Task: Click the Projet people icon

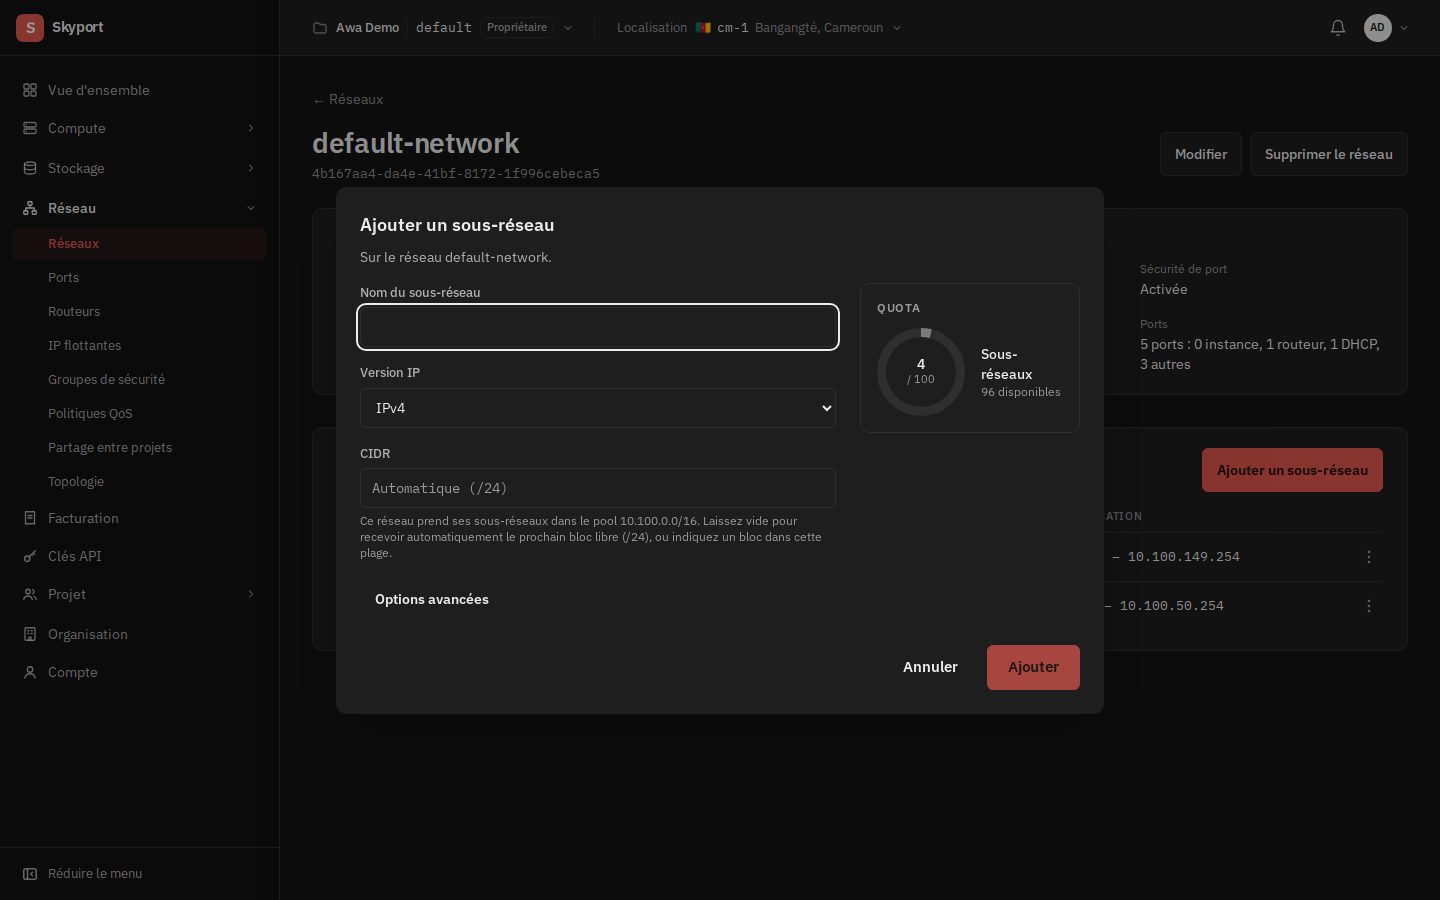Action: pyautogui.click(x=30, y=594)
